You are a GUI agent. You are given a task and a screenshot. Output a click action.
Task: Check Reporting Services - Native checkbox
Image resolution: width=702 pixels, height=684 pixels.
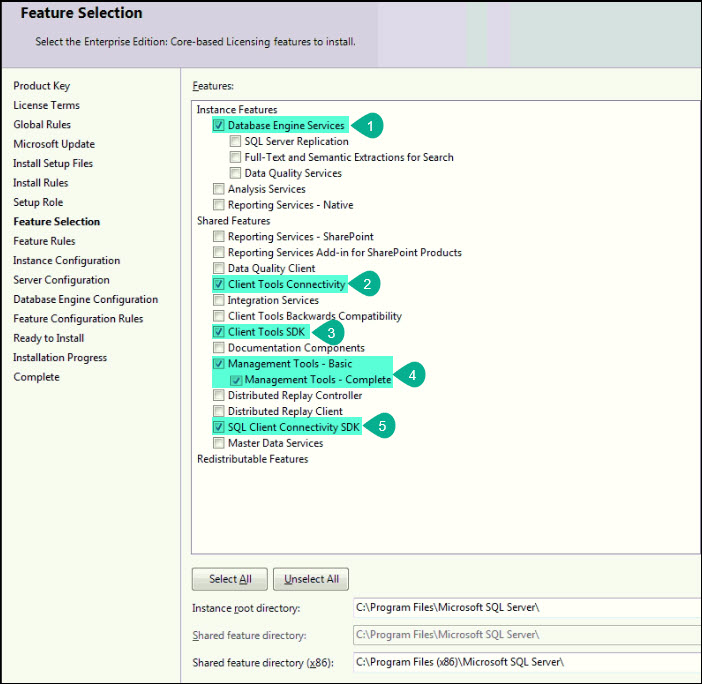point(218,205)
